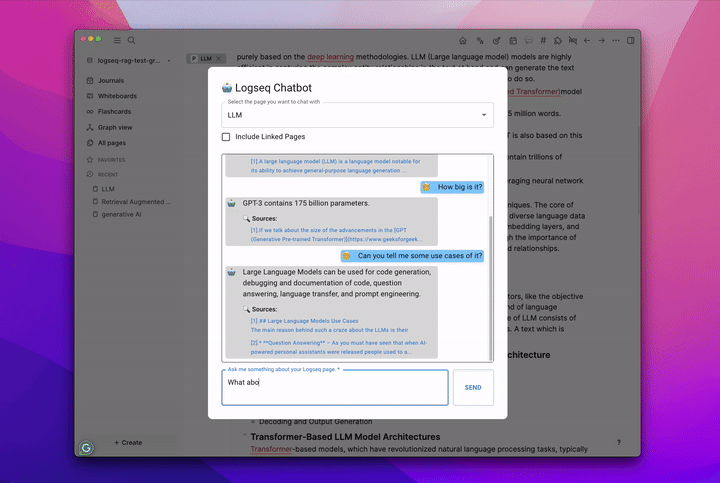Viewport: 720px width, 483px height.
Task: Open the chatbot speech bubble icon
Action: [529, 40]
